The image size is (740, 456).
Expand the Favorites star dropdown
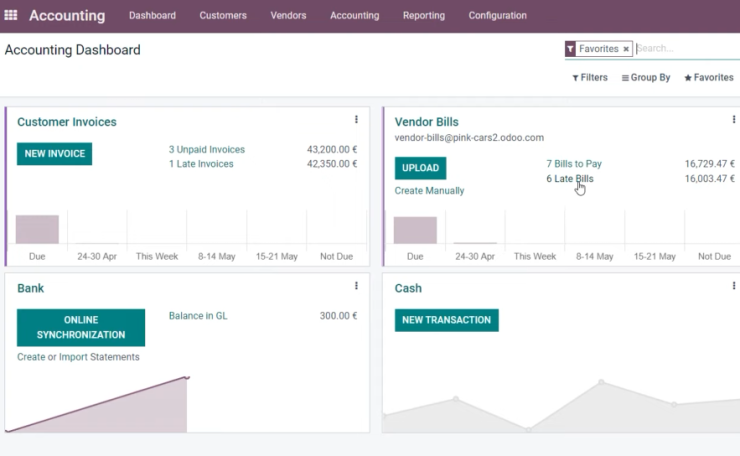pos(709,77)
